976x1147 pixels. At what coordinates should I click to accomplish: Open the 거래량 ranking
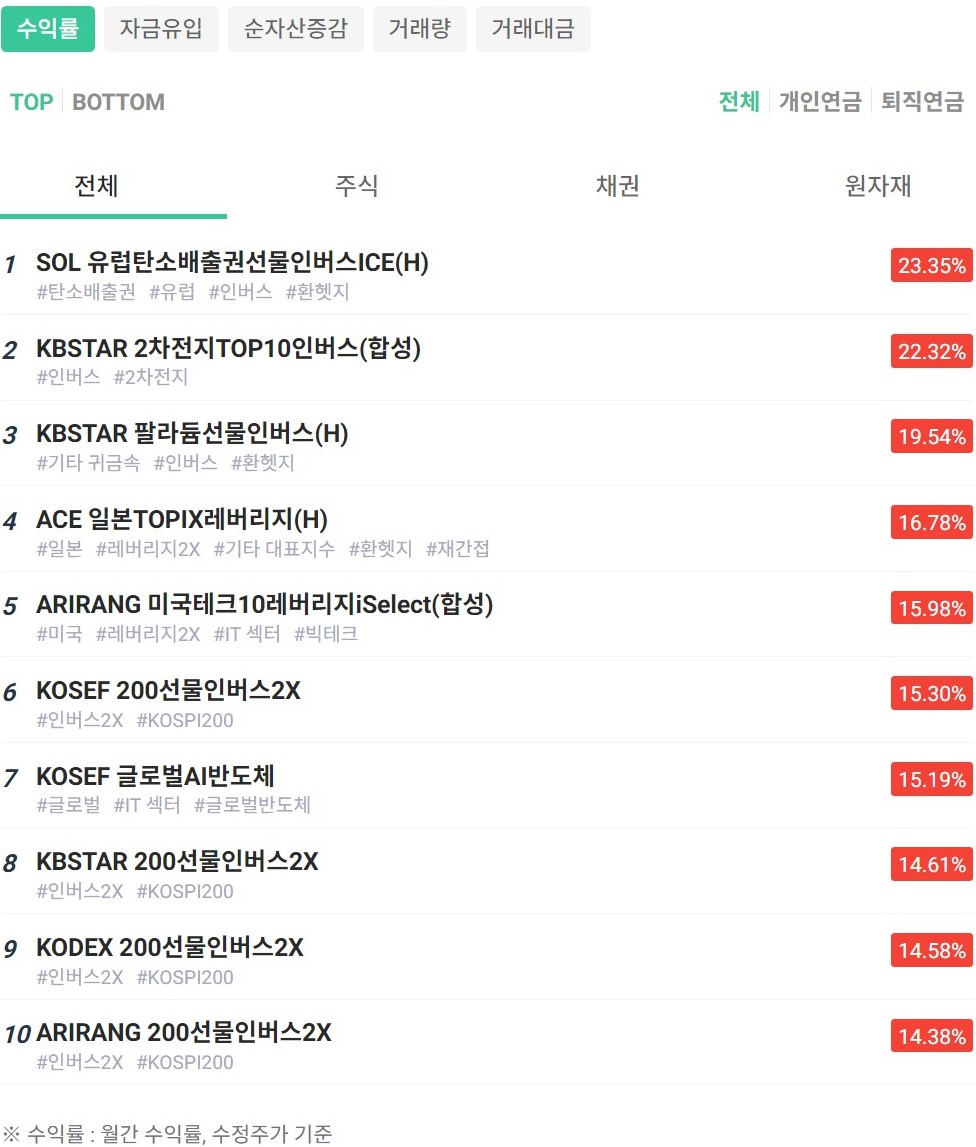click(419, 29)
